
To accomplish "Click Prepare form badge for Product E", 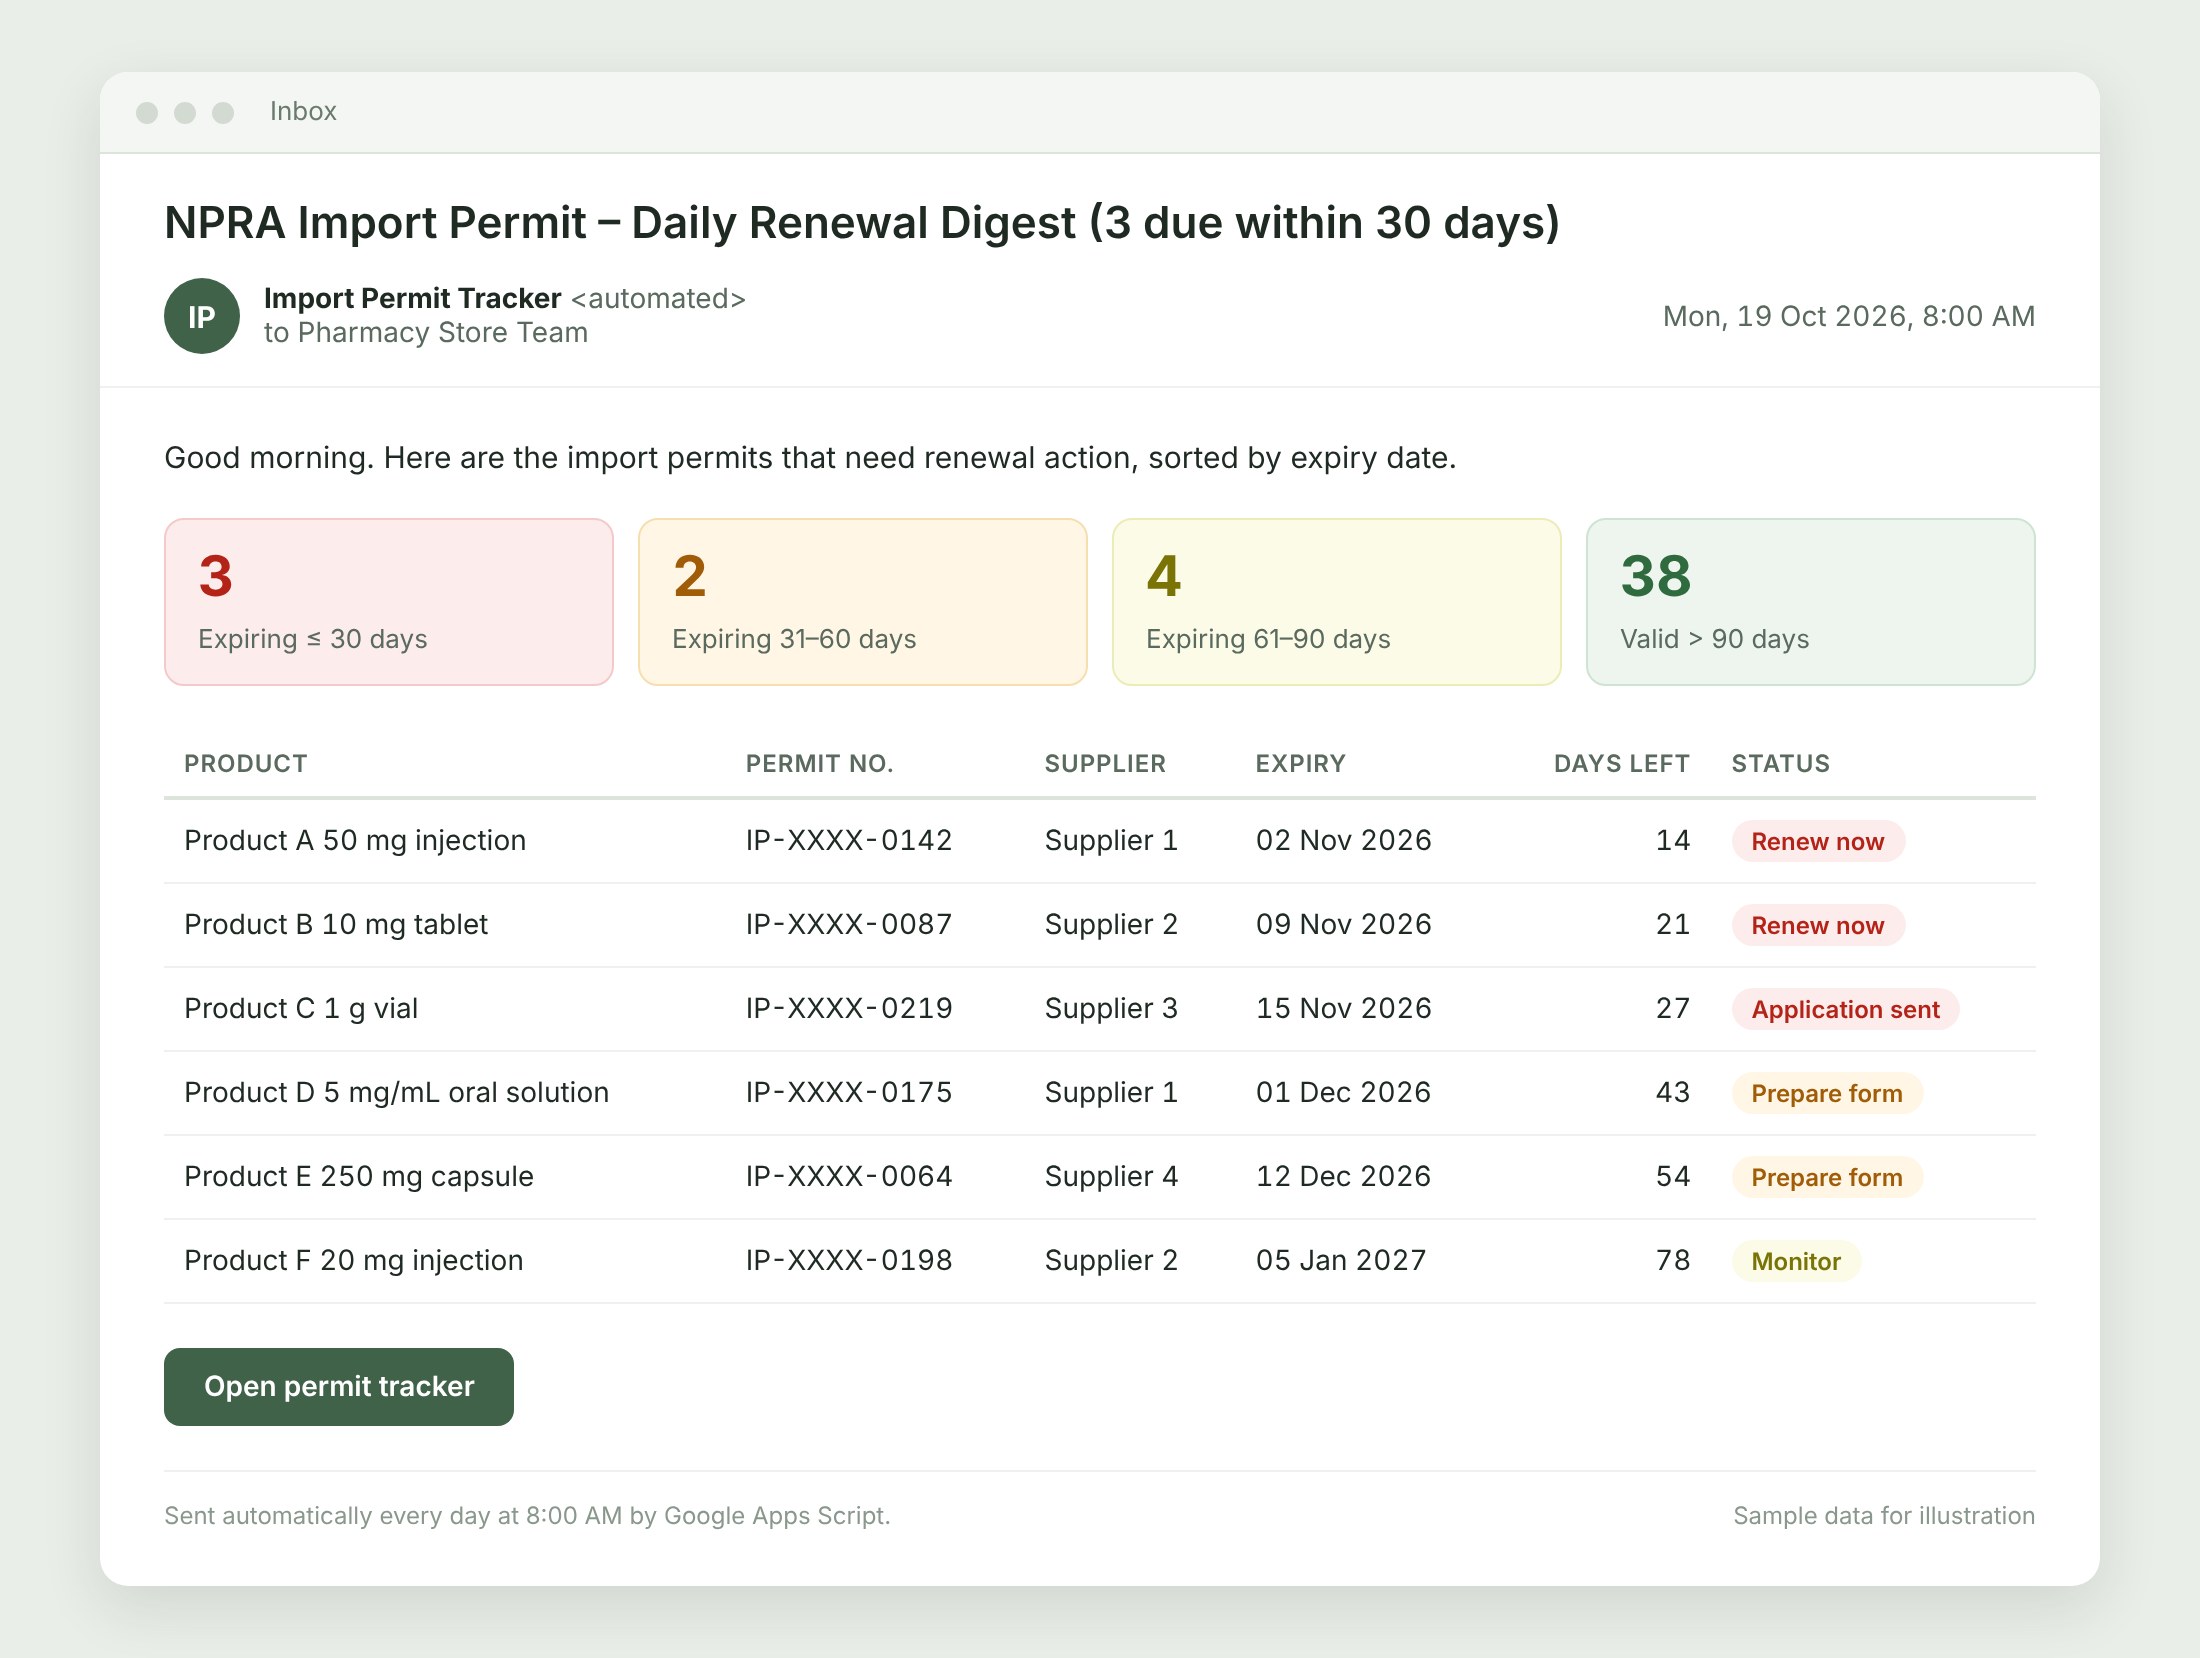I will point(1827,1177).
